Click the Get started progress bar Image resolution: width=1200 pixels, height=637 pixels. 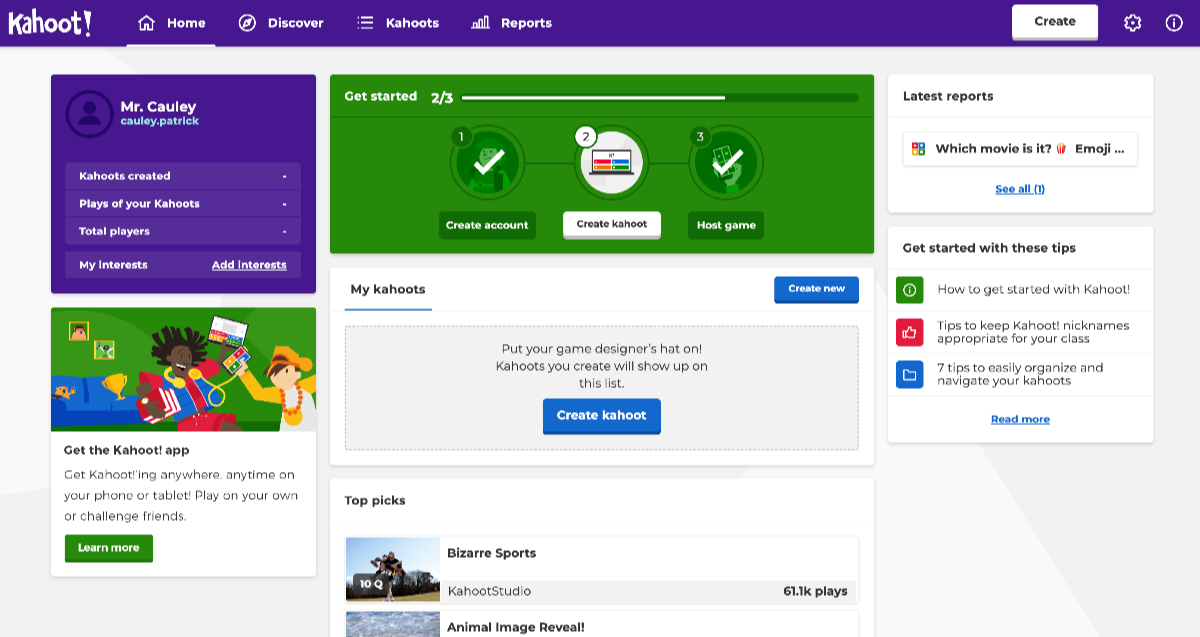[660, 98]
